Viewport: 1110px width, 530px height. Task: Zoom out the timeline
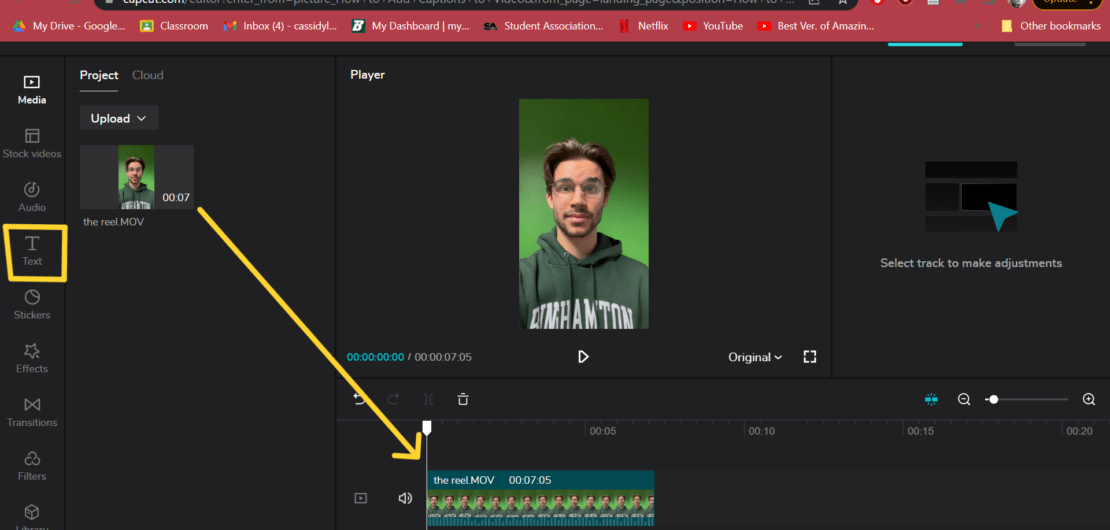(963, 399)
